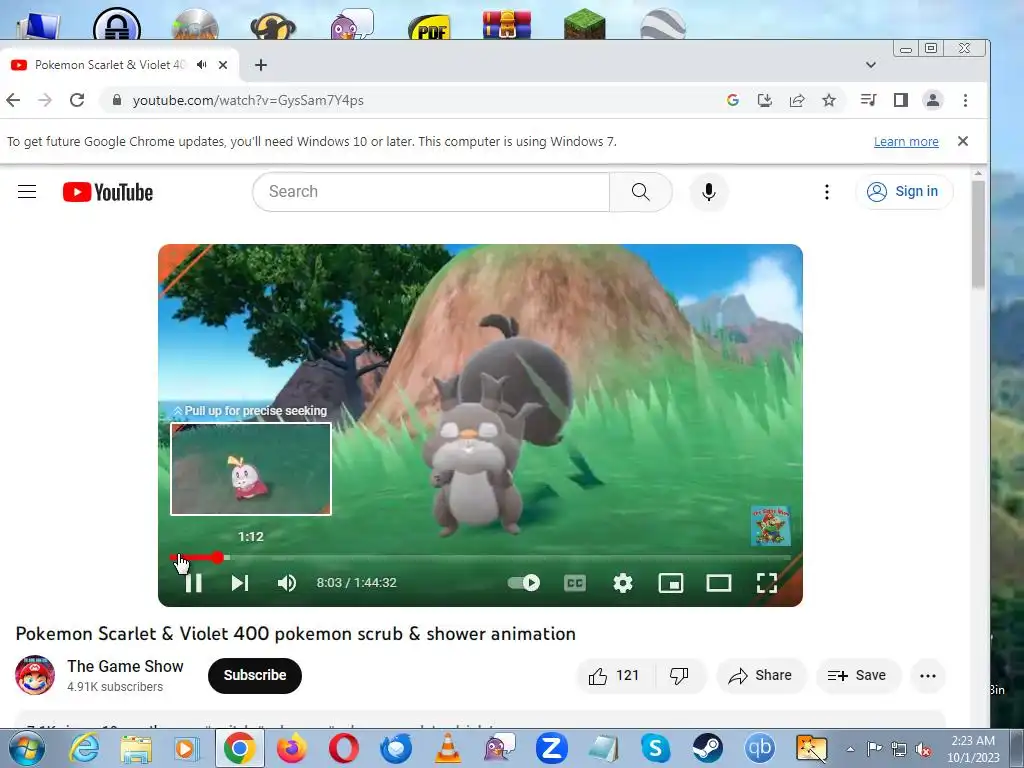This screenshot has width=1024, height=768.
Task: Open qBittorrent from taskbar
Action: click(x=760, y=748)
